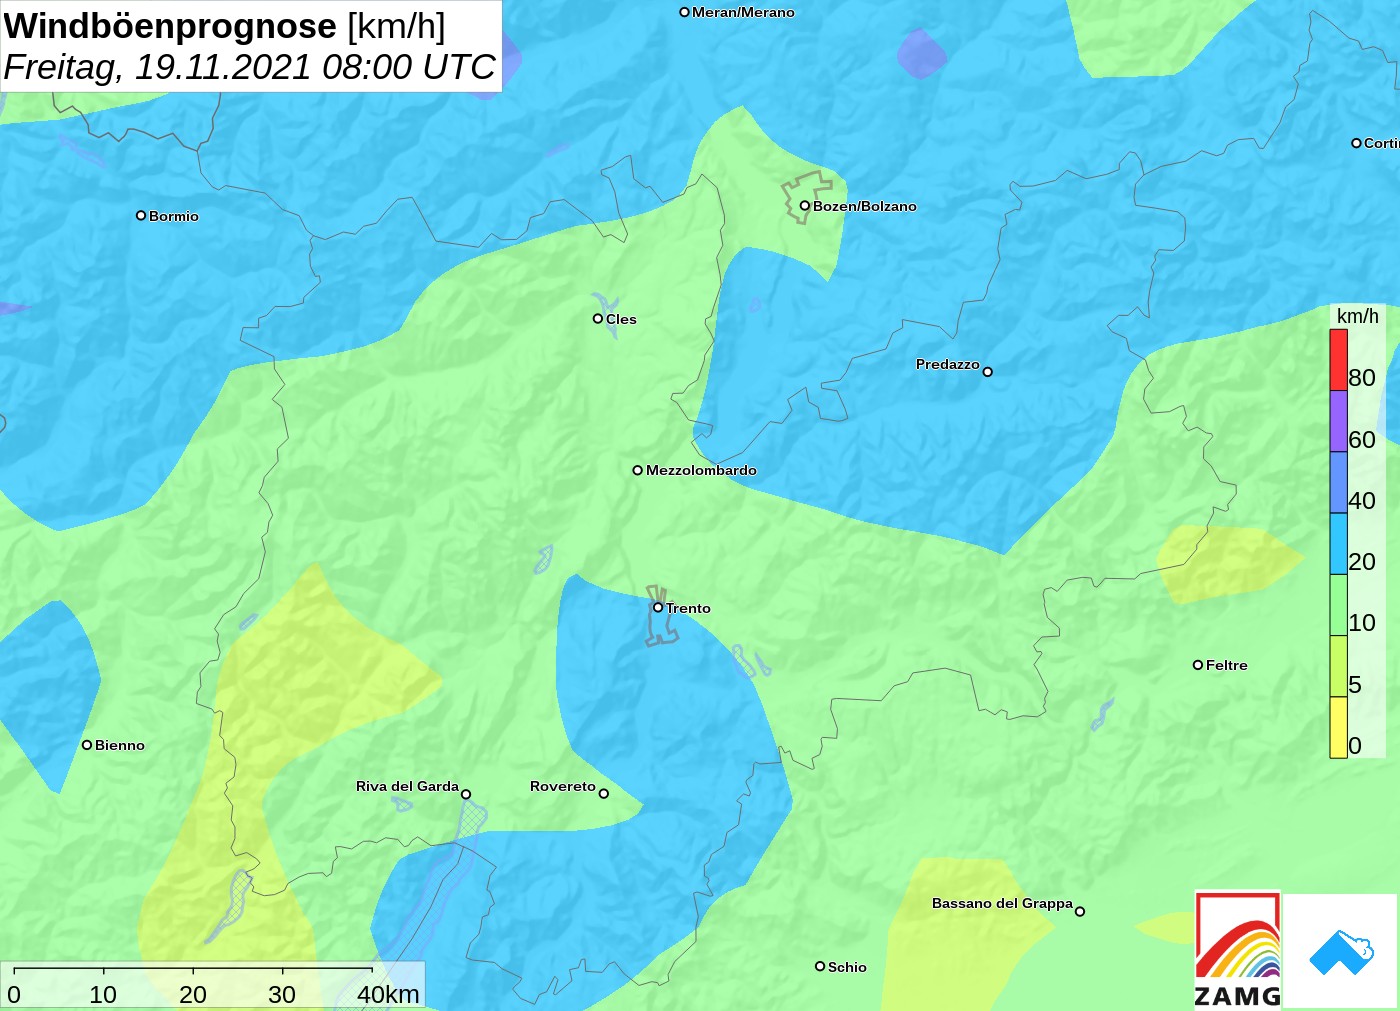The width and height of the screenshot is (1400, 1011).
Task: Click the Meran/Merano city marker
Action: (x=685, y=12)
